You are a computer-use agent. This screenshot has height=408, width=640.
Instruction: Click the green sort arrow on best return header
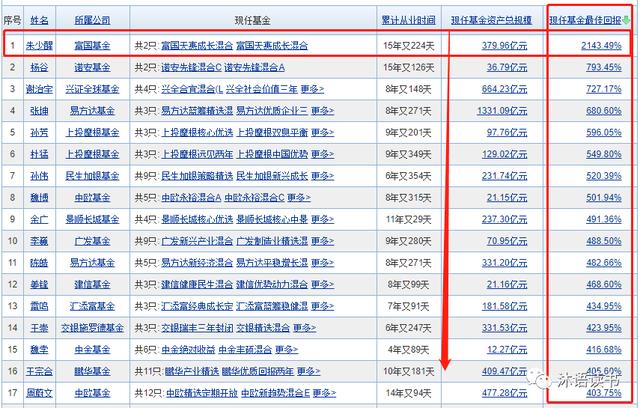click(627, 20)
